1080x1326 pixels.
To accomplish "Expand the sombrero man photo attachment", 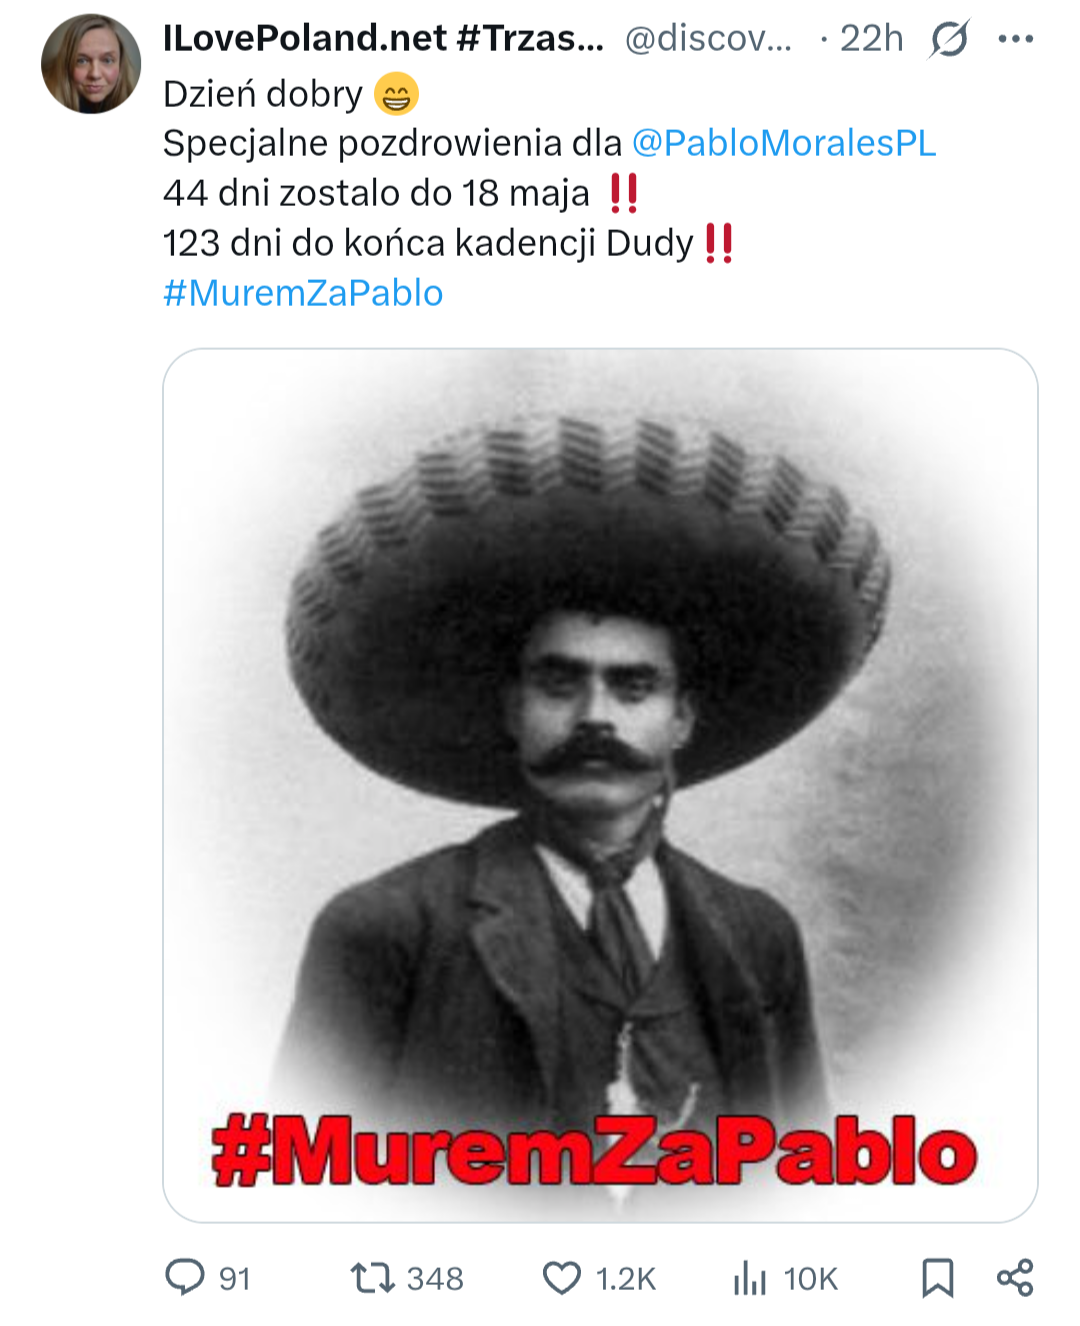I will 600,785.
